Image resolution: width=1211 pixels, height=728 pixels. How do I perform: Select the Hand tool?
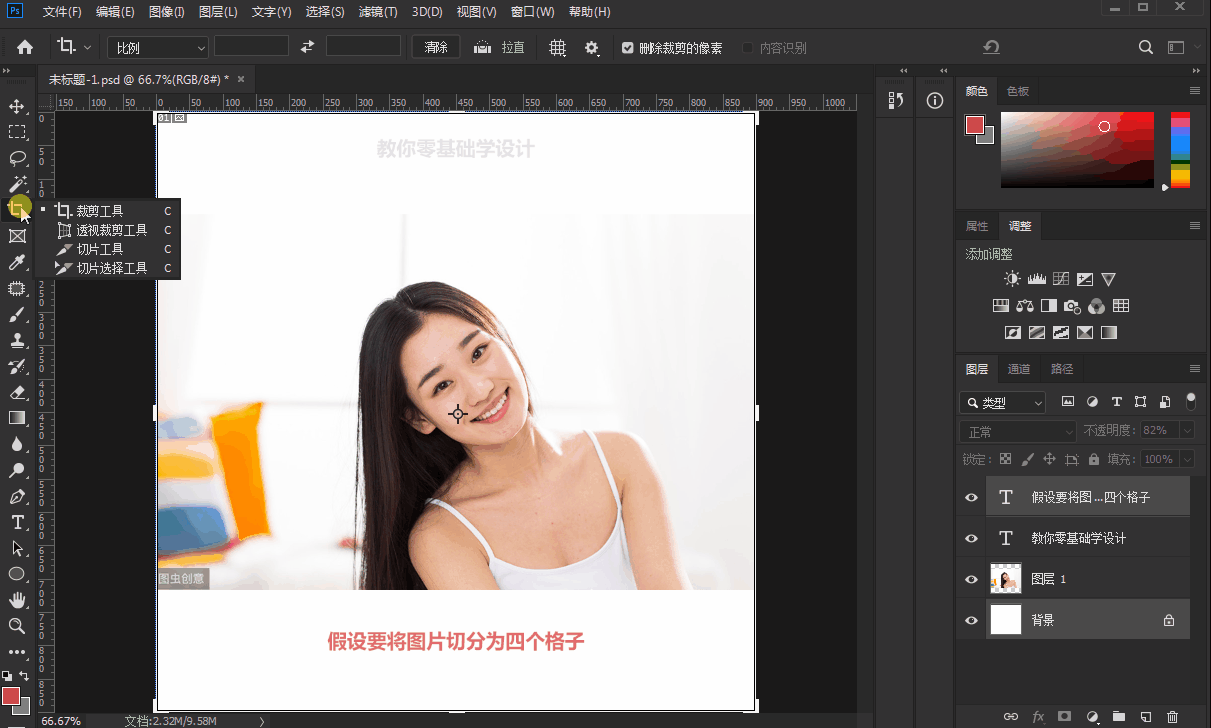click(17, 600)
